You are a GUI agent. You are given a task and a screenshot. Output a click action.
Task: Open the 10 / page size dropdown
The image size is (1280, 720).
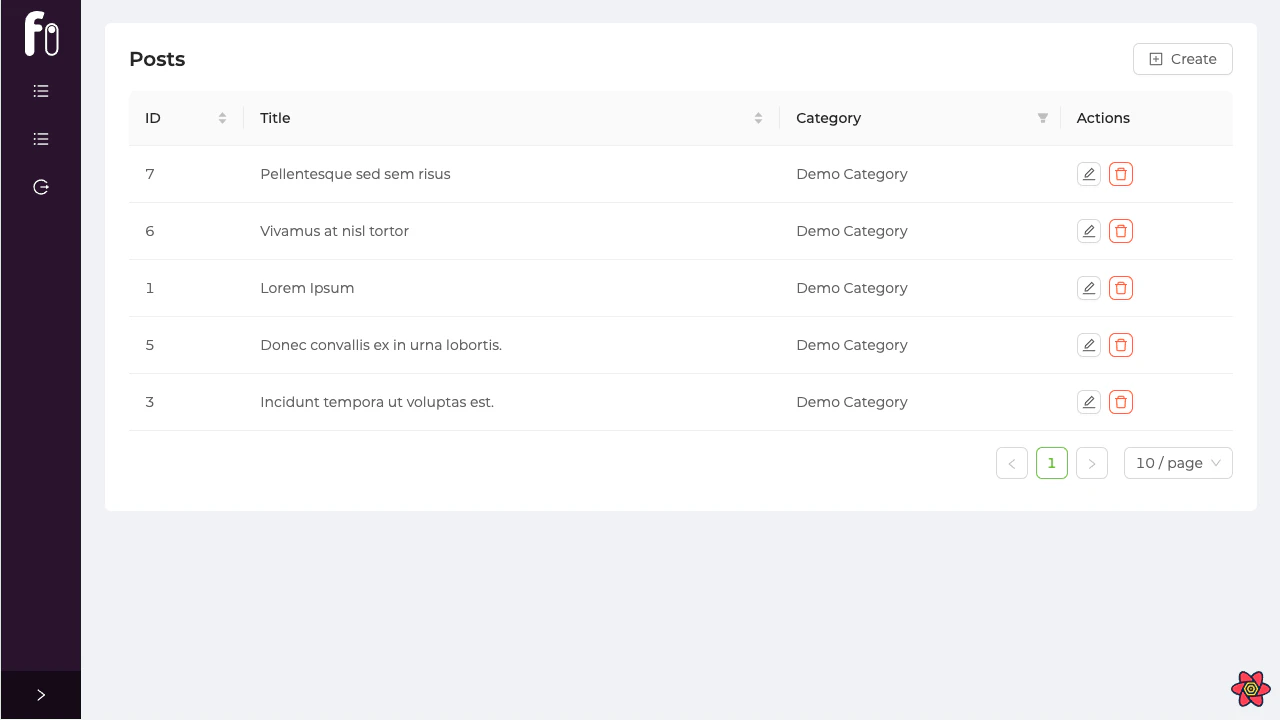1178,463
